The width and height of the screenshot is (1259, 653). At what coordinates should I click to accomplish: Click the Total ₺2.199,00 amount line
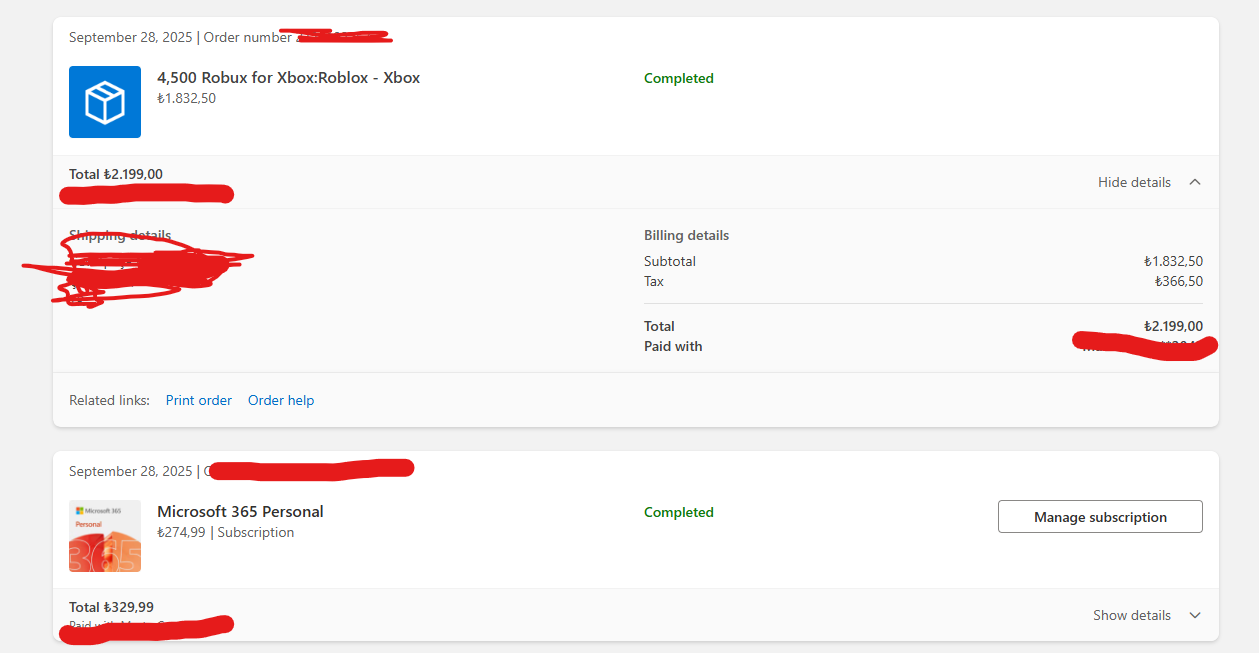(113, 173)
